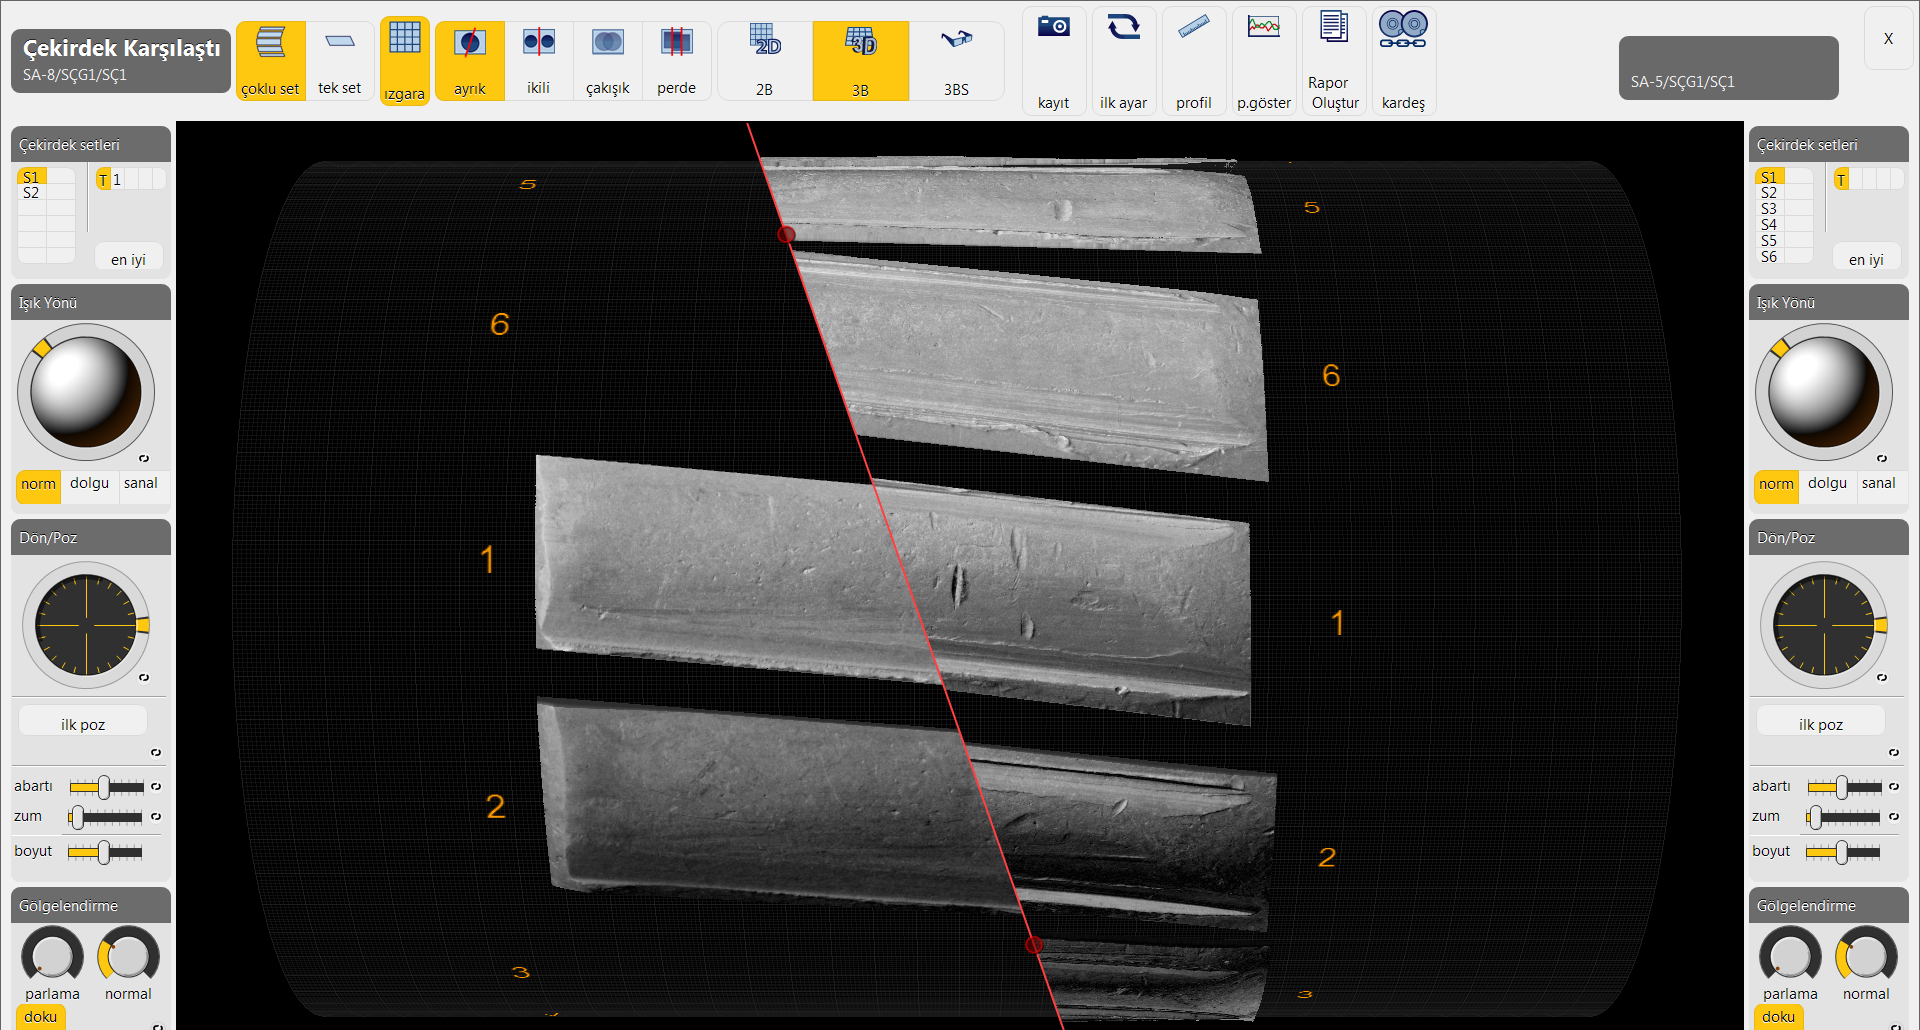
Task: Collapse the left Işık Yönü panel
Action: click(90, 303)
